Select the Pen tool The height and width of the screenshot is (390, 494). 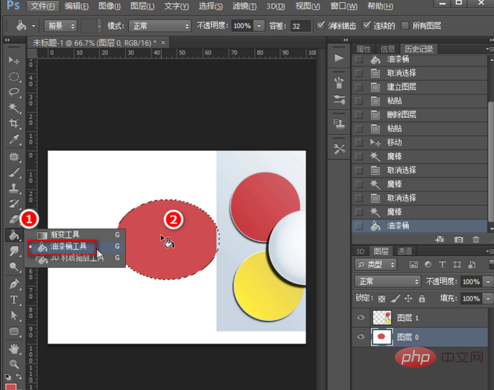pos(14,284)
